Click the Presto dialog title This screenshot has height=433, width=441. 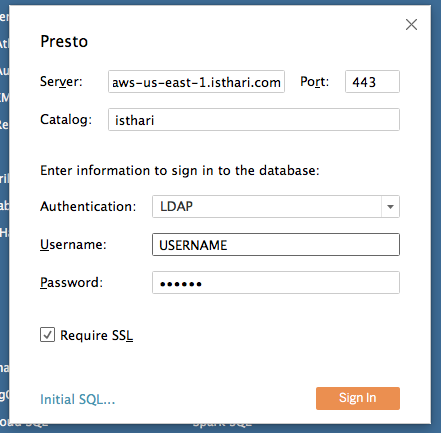pyautogui.click(x=64, y=42)
